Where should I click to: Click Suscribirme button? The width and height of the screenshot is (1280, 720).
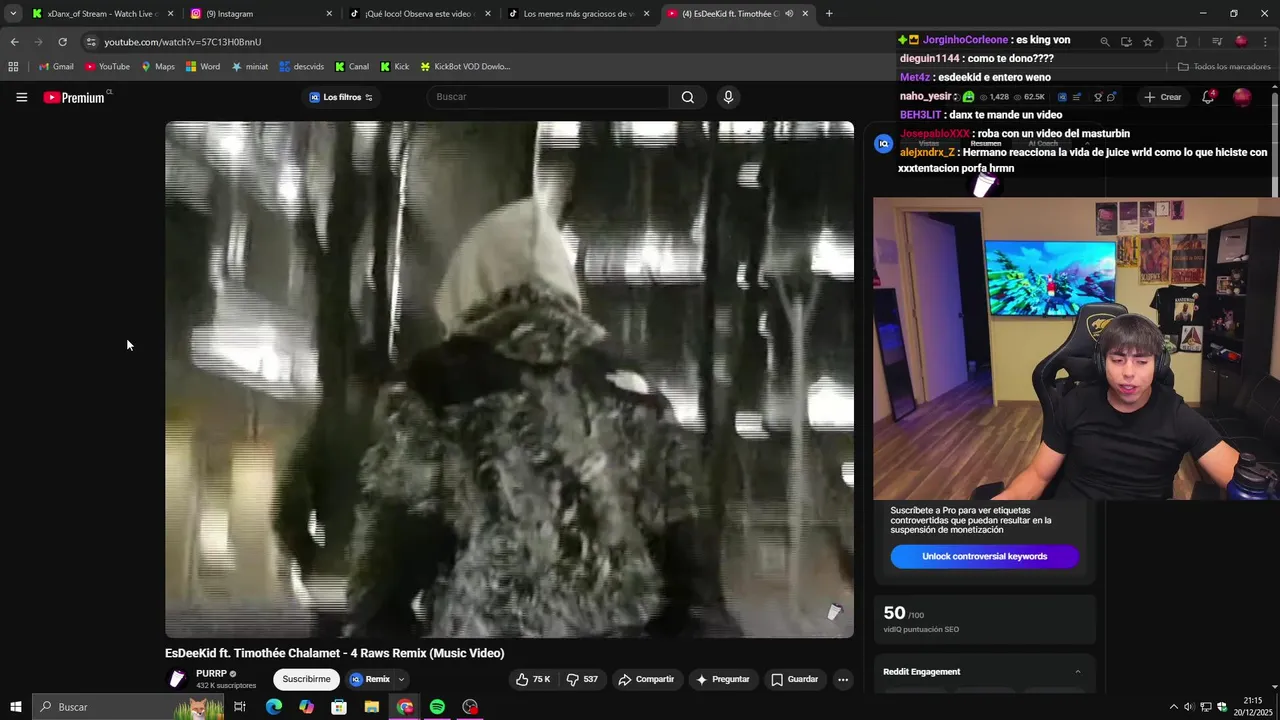pyautogui.click(x=306, y=679)
